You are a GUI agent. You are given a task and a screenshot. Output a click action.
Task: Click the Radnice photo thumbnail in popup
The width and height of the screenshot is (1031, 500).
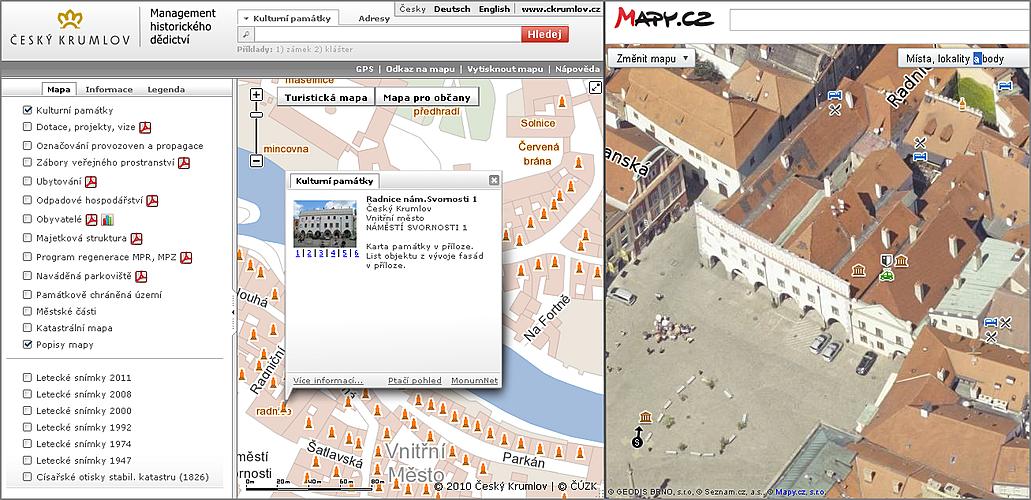tap(325, 224)
